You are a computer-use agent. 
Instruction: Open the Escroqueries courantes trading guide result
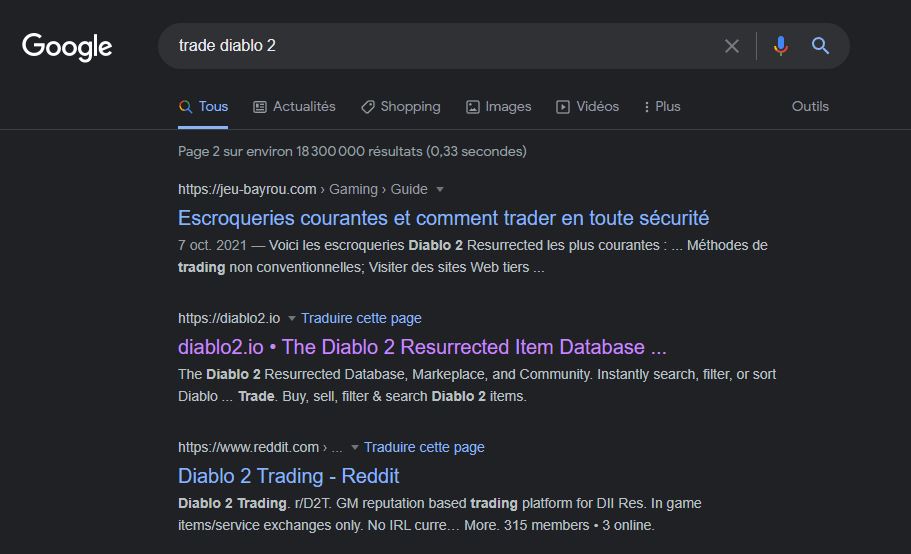click(443, 218)
